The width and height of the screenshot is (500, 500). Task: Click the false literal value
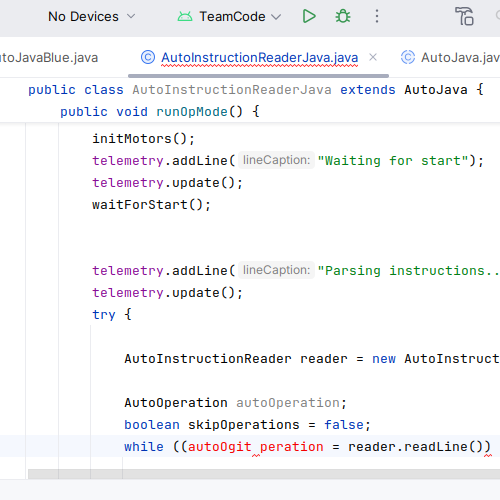coord(344,425)
